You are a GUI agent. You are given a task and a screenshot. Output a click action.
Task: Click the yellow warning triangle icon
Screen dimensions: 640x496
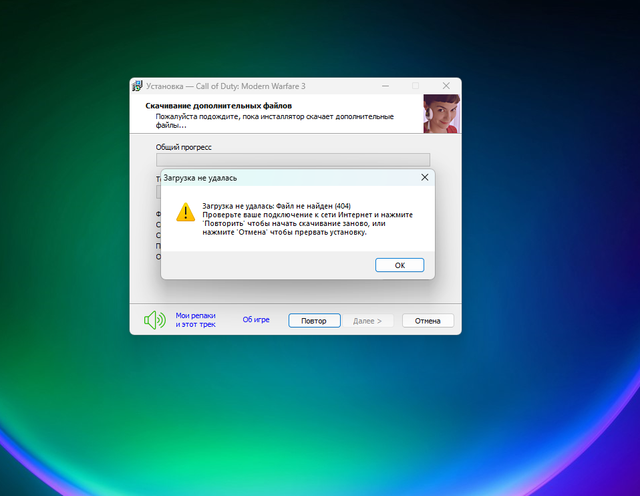point(185,212)
